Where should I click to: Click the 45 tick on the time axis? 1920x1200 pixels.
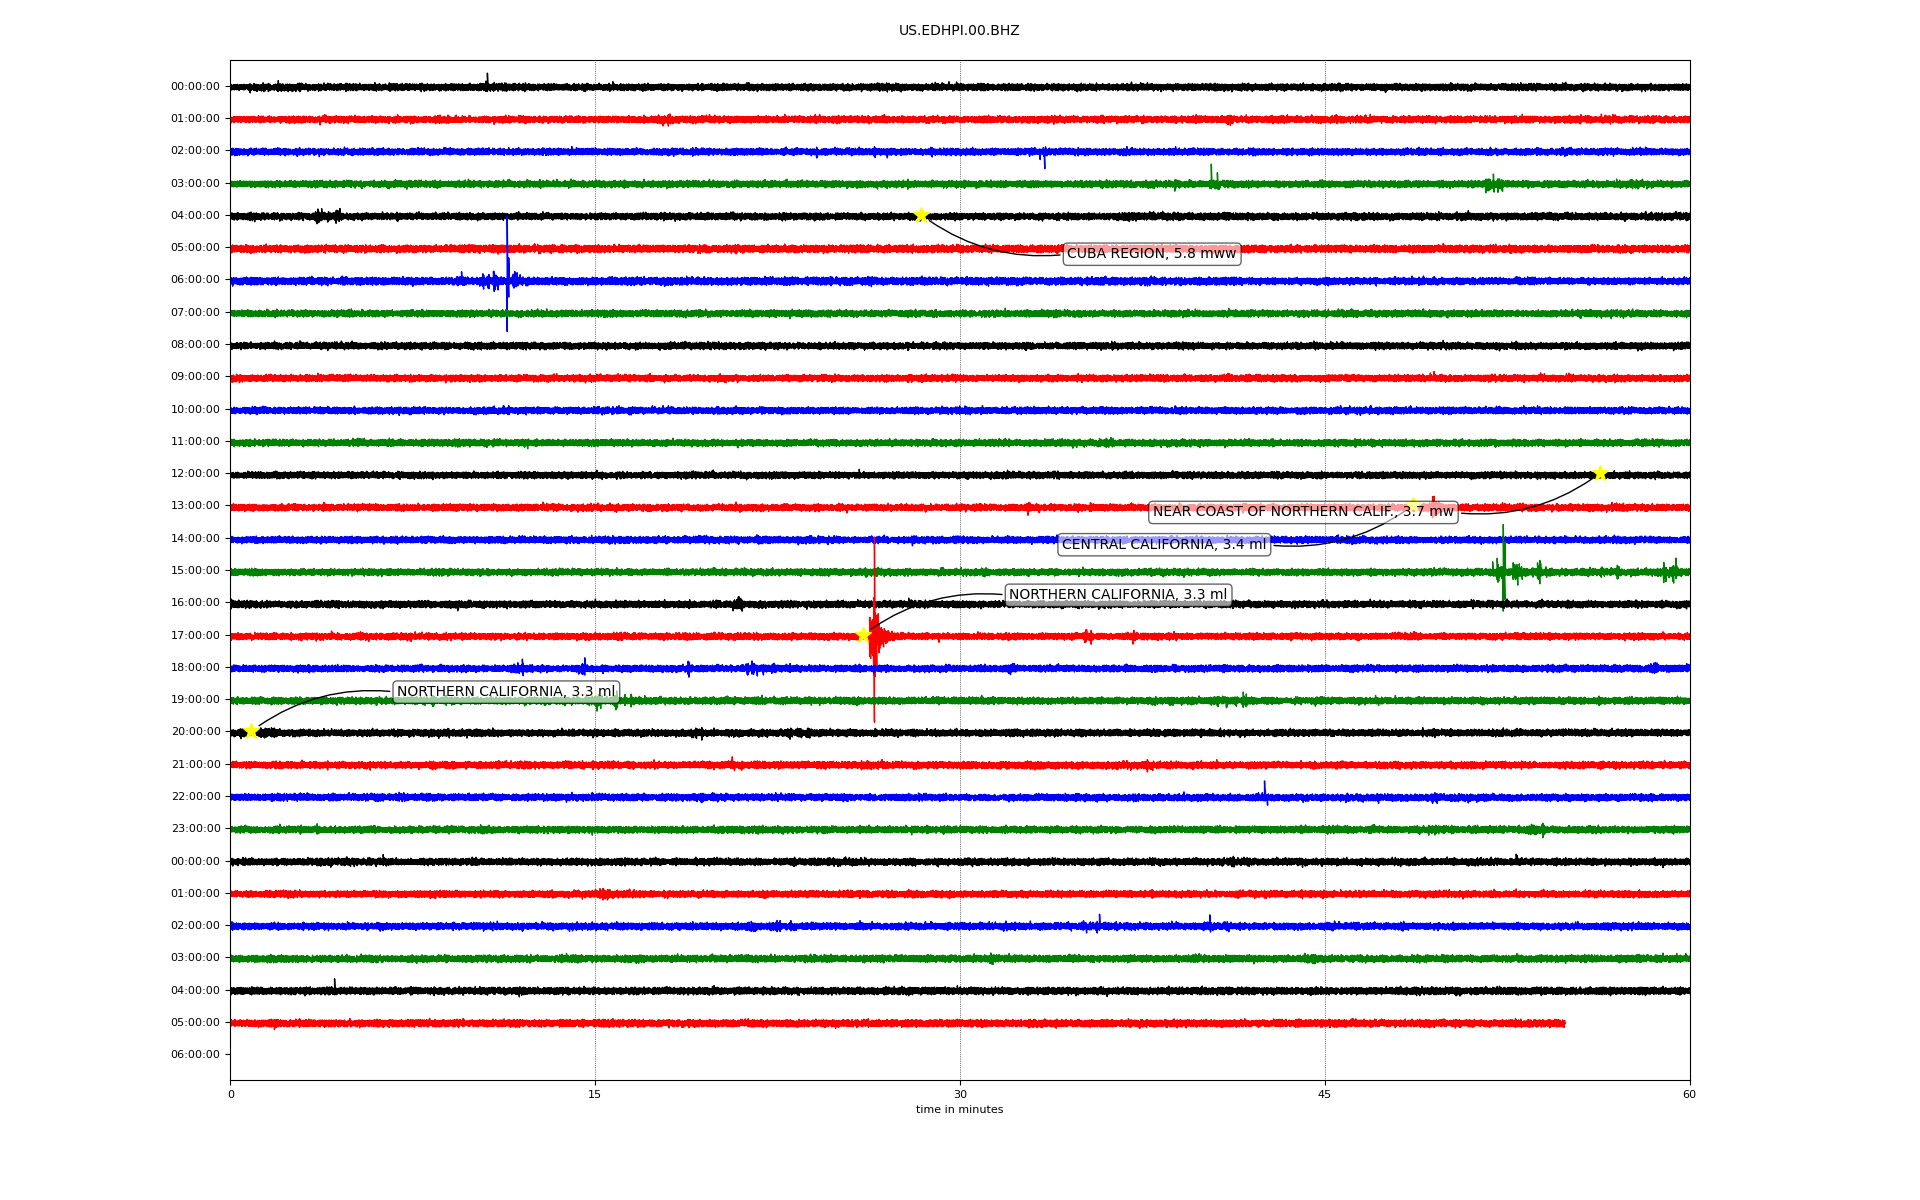[x=1325, y=1094]
